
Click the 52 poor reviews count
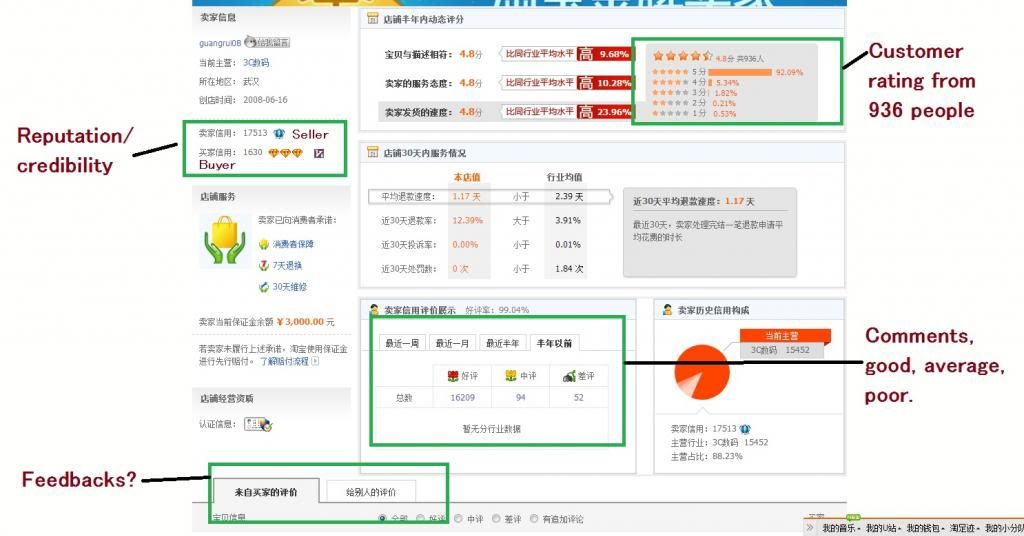point(579,398)
